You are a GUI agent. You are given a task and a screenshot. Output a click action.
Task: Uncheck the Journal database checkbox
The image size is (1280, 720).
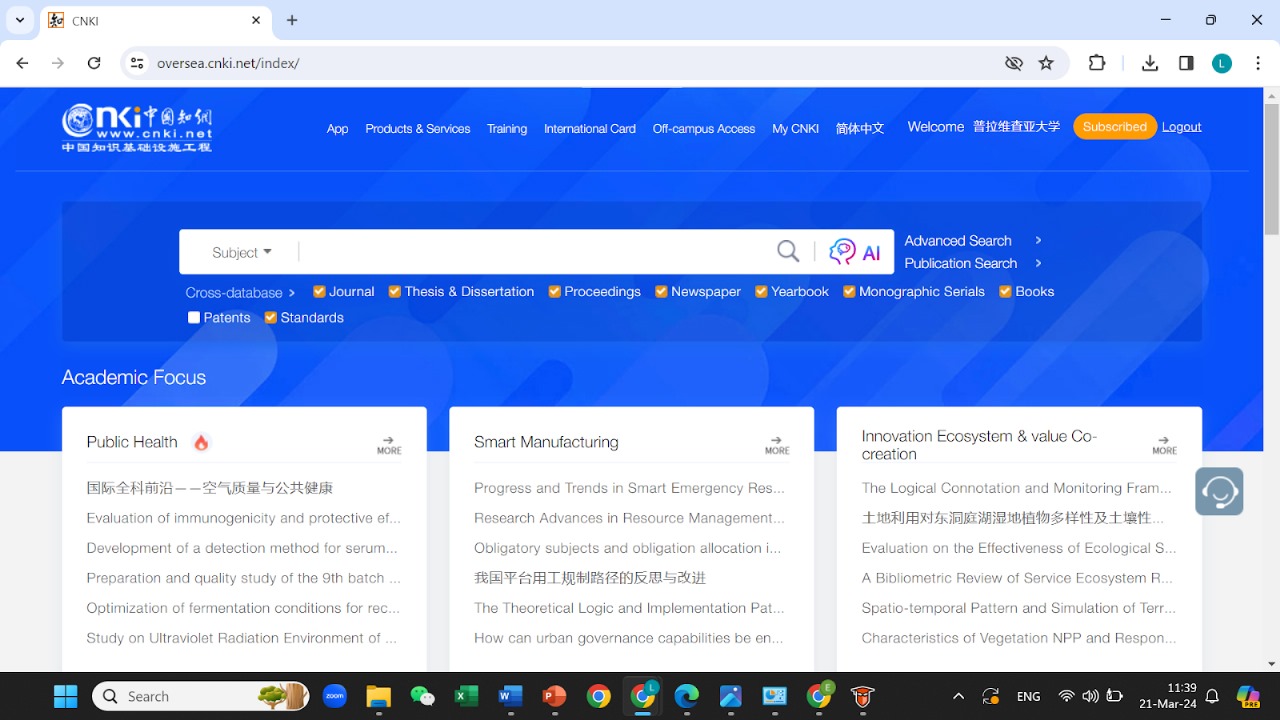pyautogui.click(x=319, y=291)
